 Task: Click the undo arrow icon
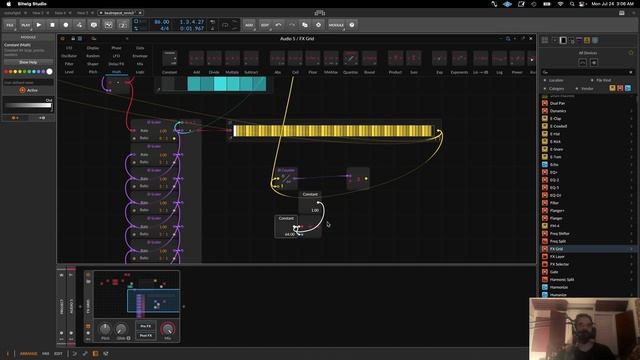point(278,25)
